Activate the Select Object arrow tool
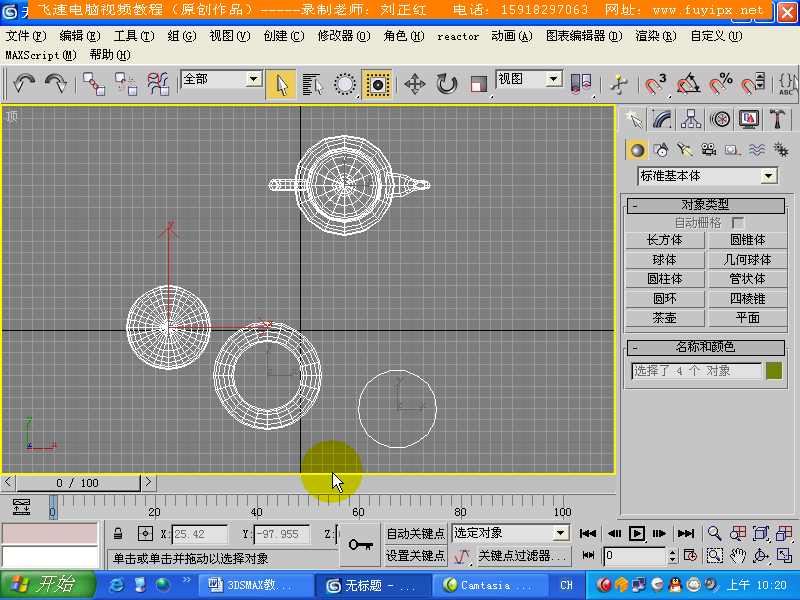This screenshot has height=600, width=800. (x=281, y=84)
